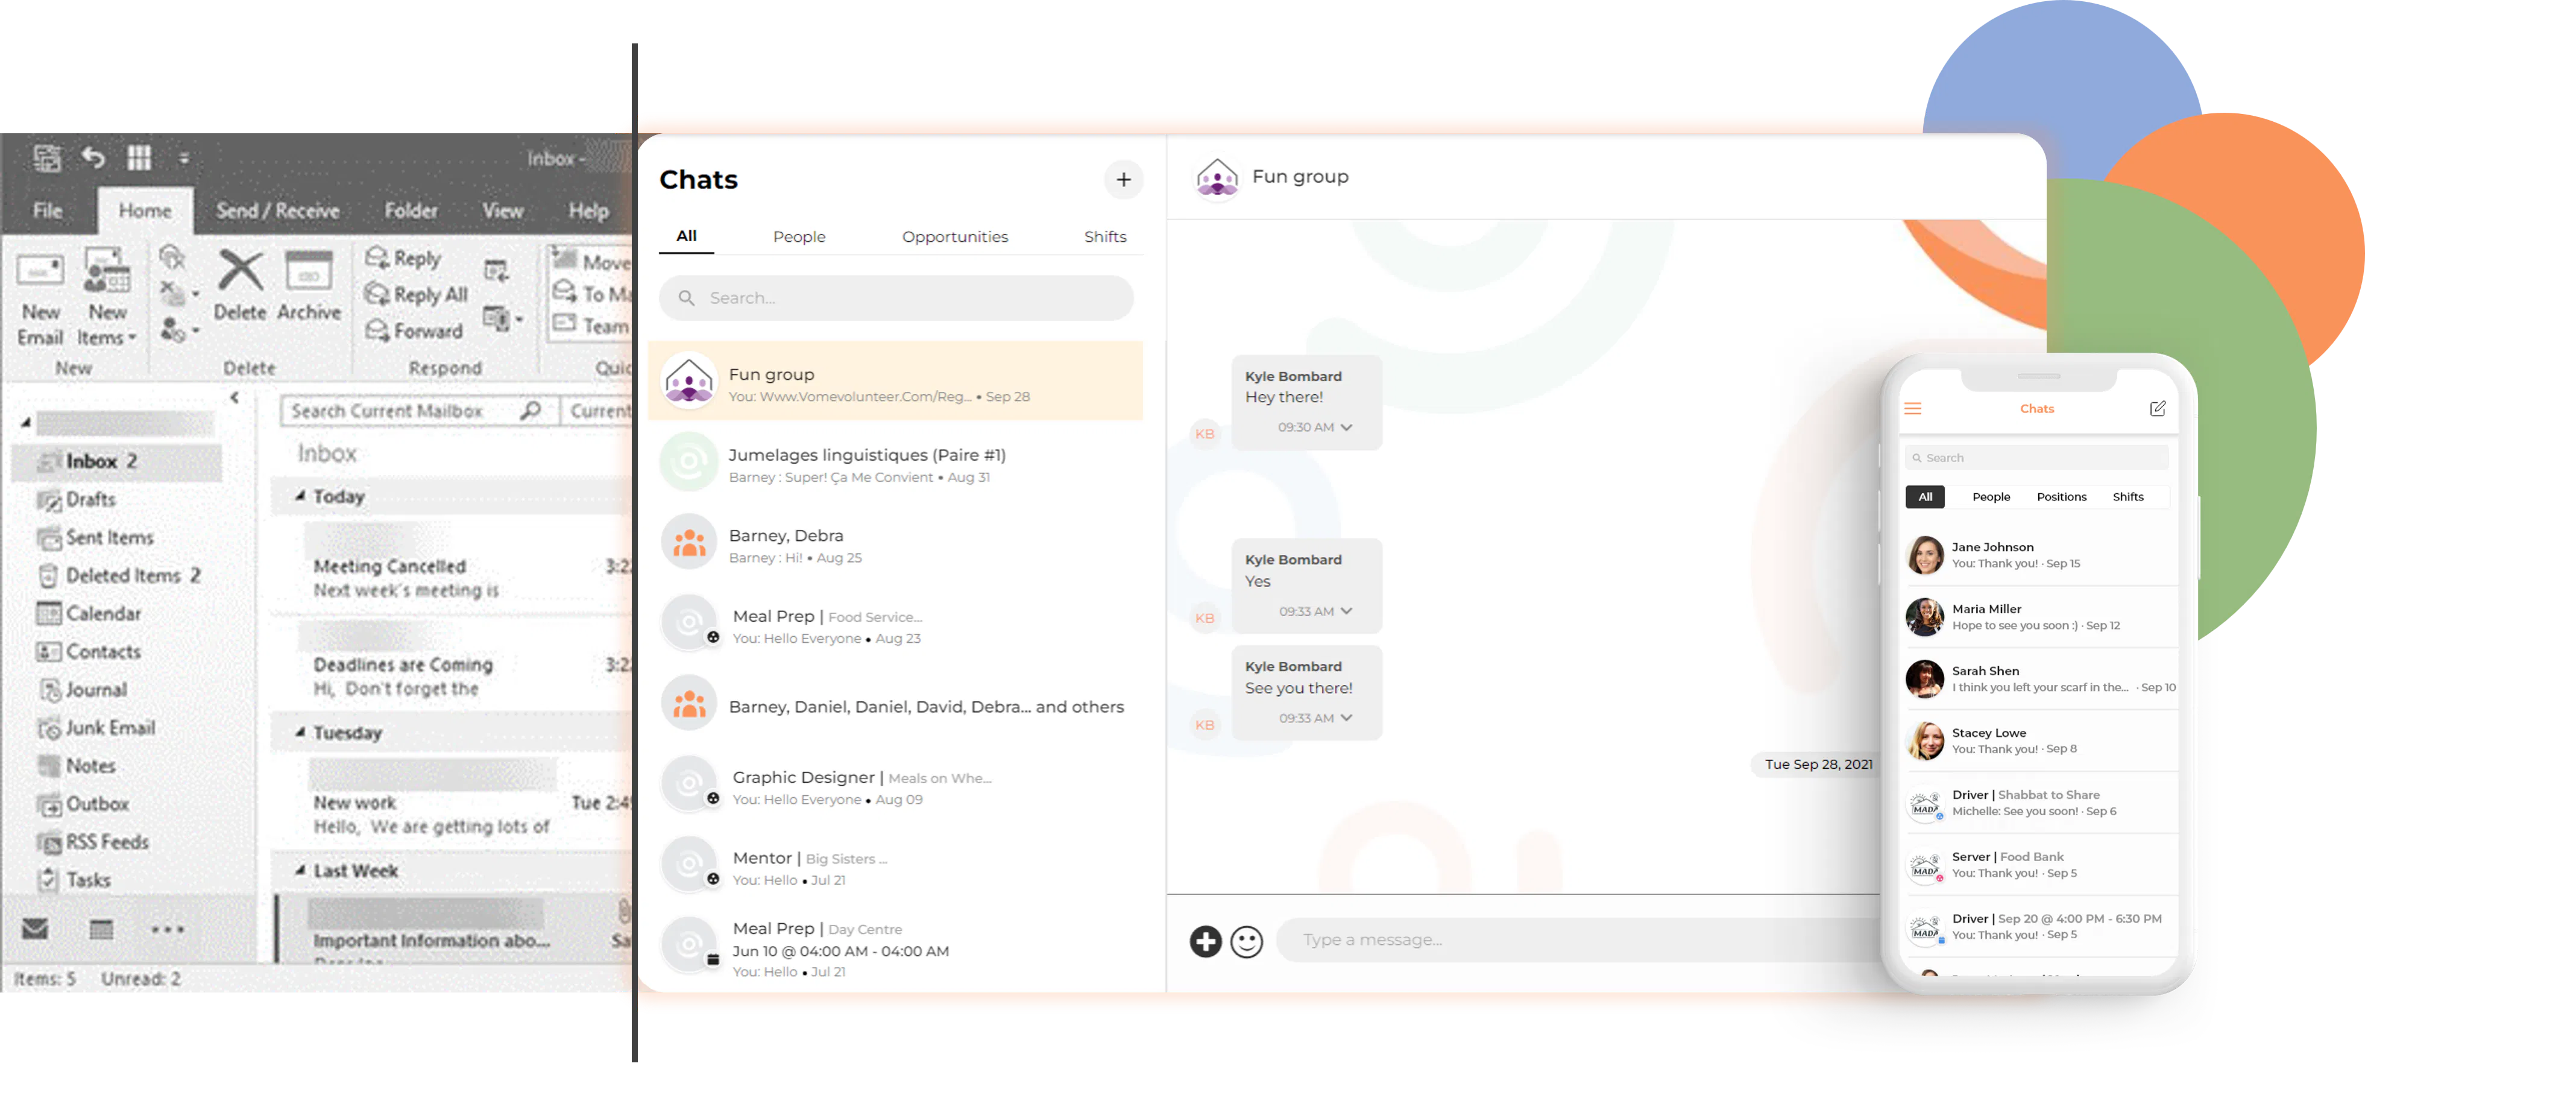
Task: Collapse the Outlook folder pane arrow
Action: pyautogui.click(x=234, y=397)
